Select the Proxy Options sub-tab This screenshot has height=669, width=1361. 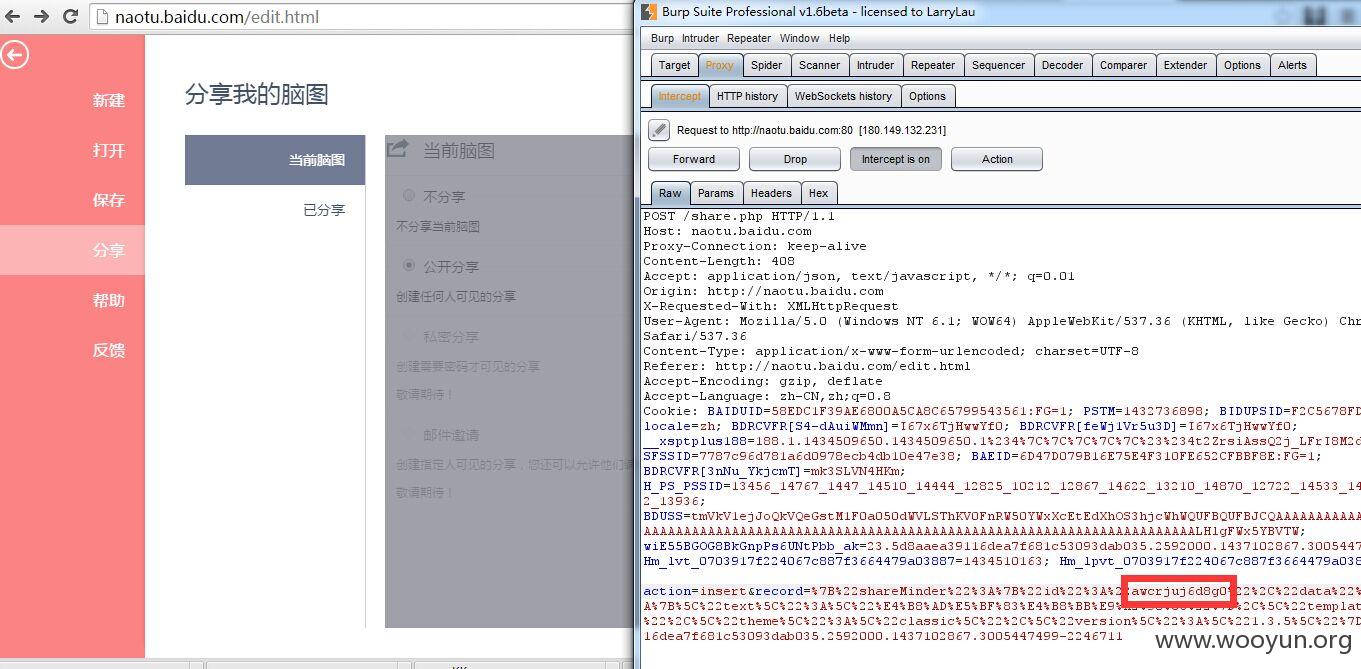pyautogui.click(x=927, y=96)
